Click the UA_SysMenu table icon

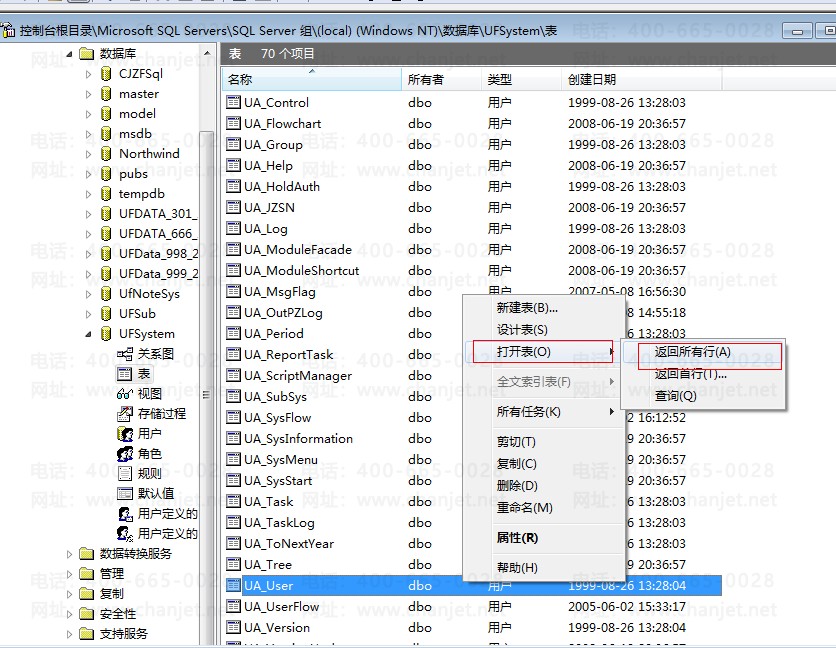tap(233, 459)
